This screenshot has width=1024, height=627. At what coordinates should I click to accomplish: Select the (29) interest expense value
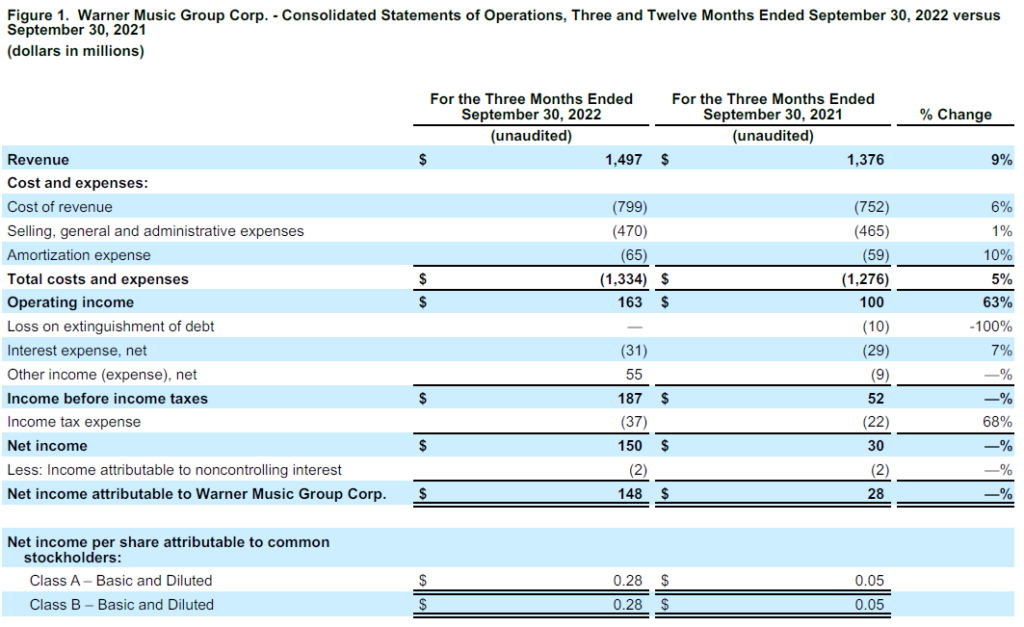[876, 351]
